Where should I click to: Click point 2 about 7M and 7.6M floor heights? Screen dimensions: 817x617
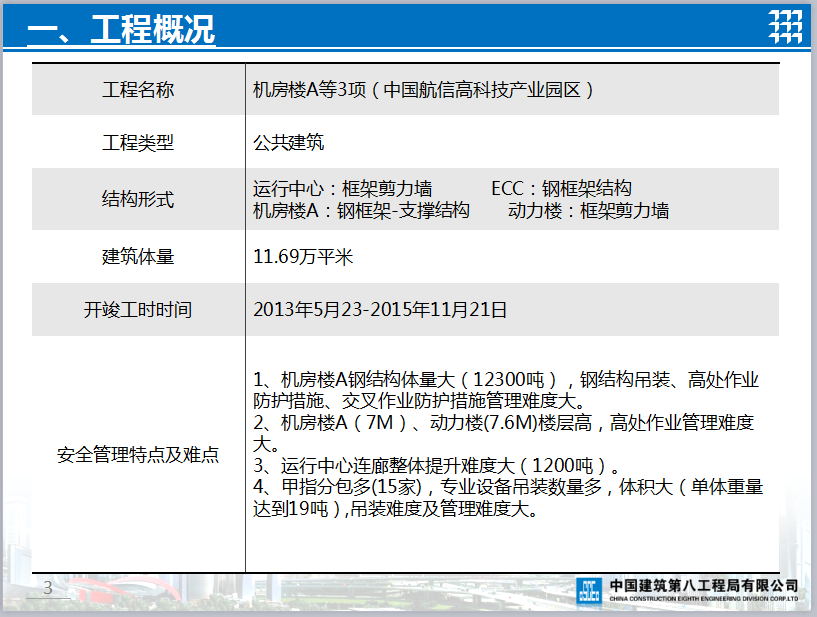[x=504, y=433]
